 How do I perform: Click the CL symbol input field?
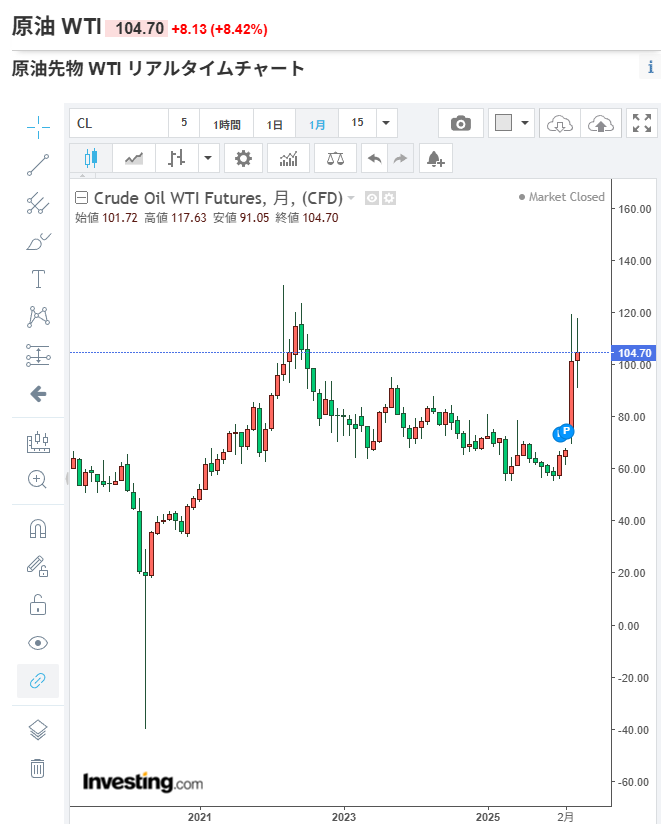(118, 124)
